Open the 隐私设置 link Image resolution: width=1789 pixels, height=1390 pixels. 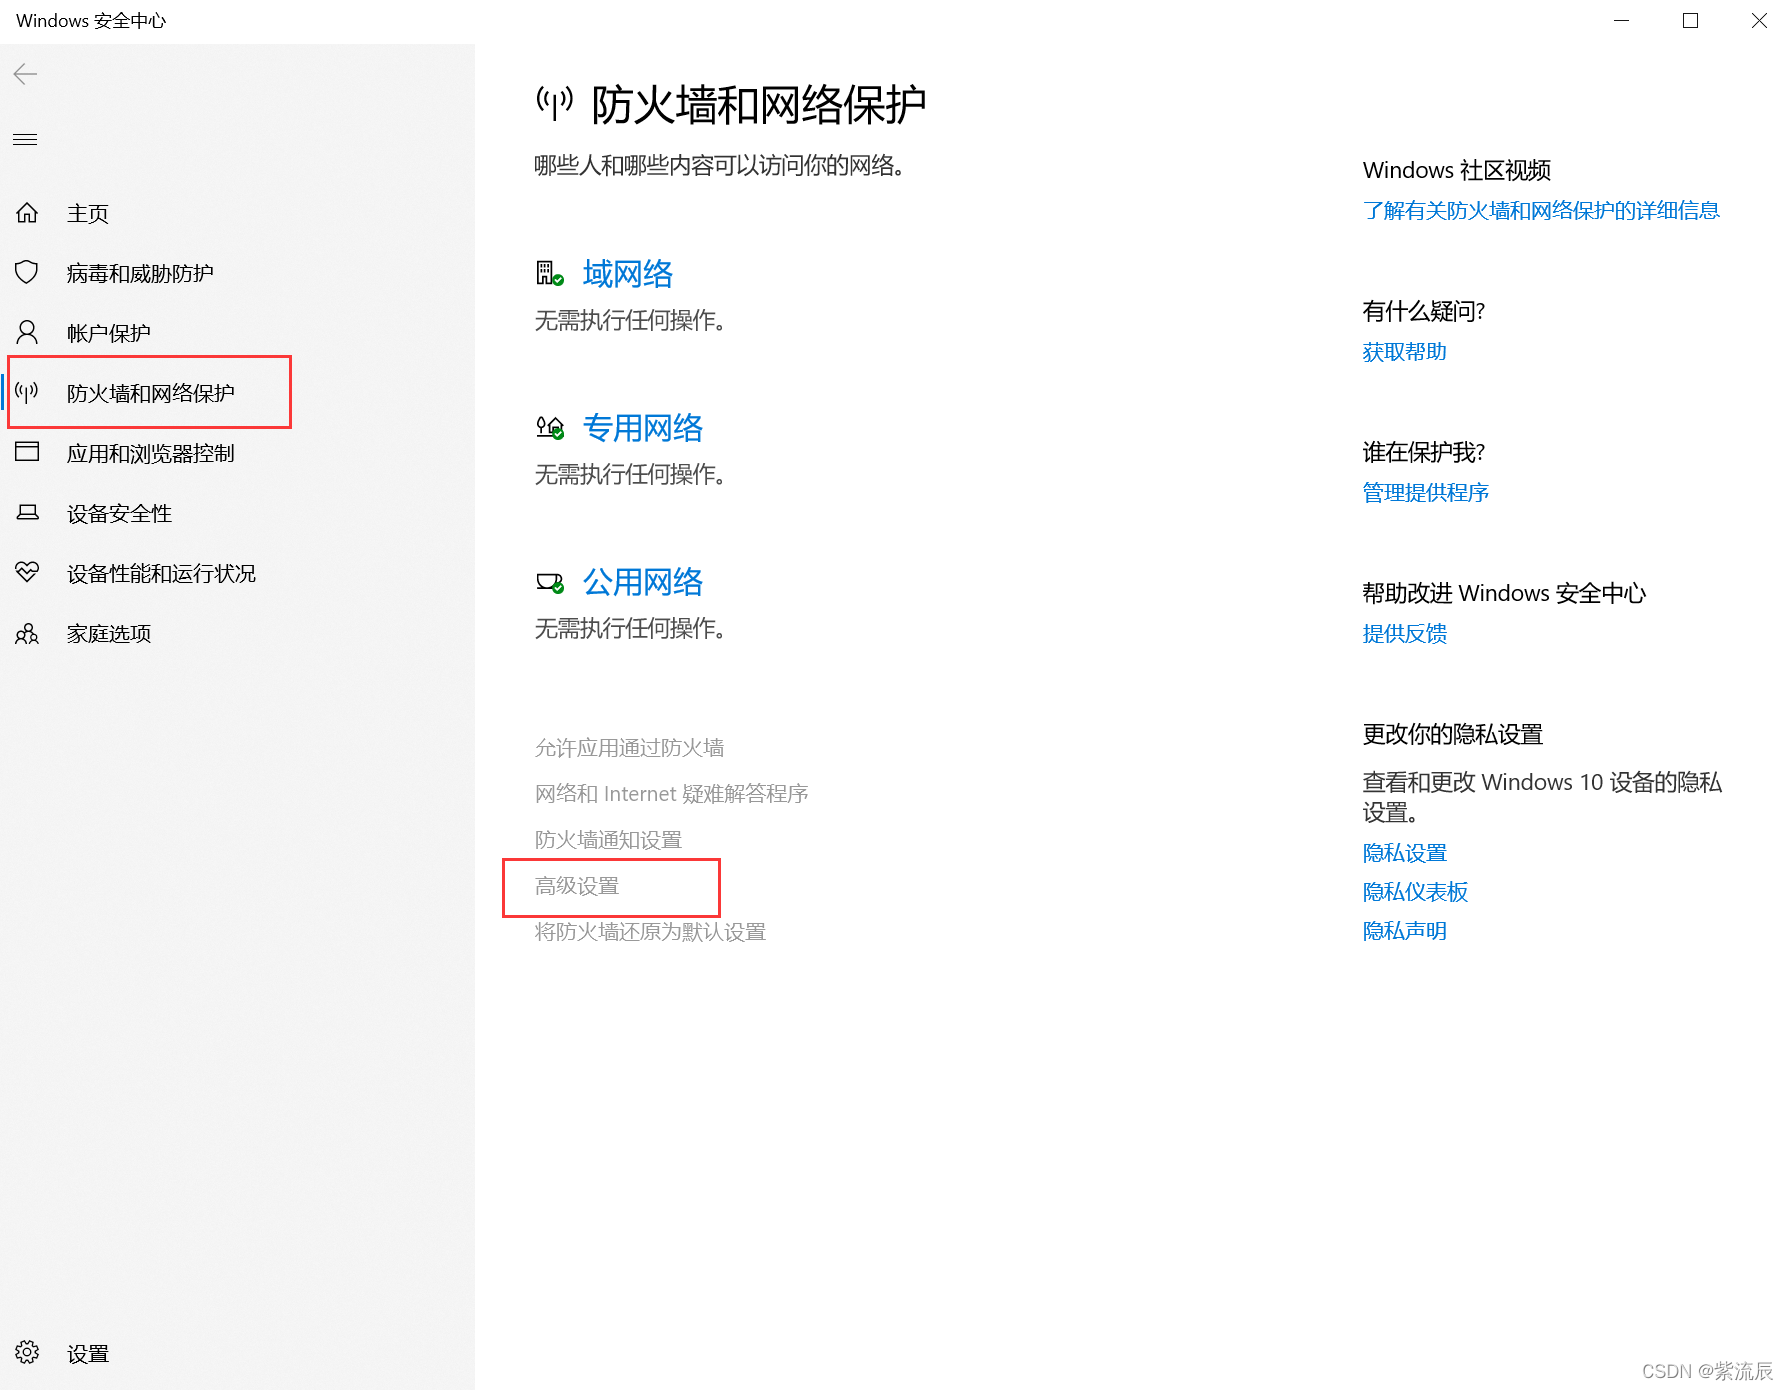click(x=1404, y=852)
